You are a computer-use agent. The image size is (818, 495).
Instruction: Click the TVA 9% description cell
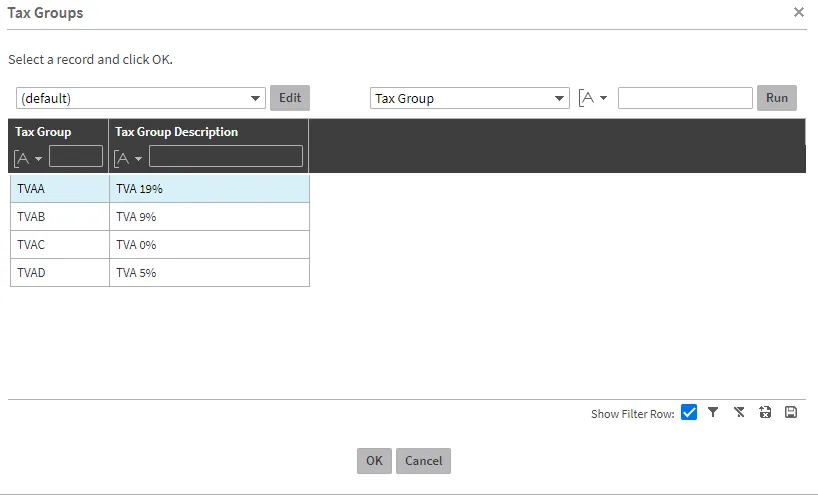point(209,216)
